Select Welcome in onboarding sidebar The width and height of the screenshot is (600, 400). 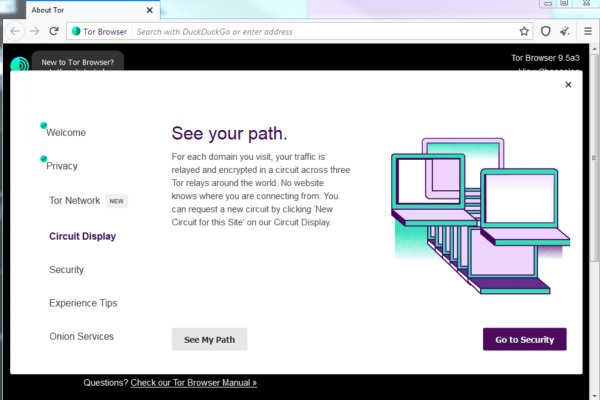pos(66,132)
